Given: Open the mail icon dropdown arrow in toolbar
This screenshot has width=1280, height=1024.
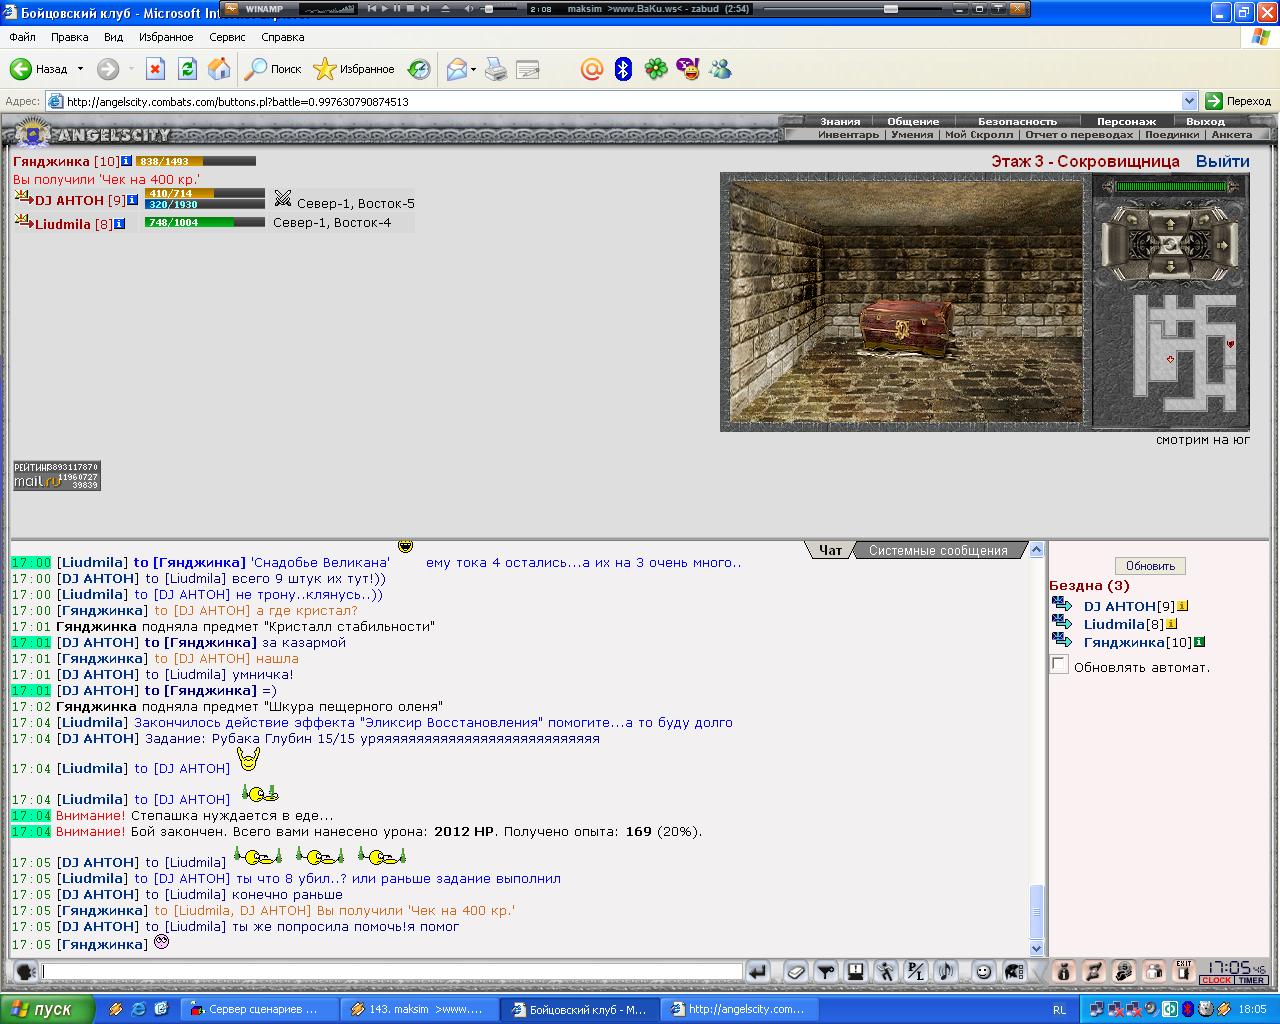Looking at the screenshot, I should 473,69.
